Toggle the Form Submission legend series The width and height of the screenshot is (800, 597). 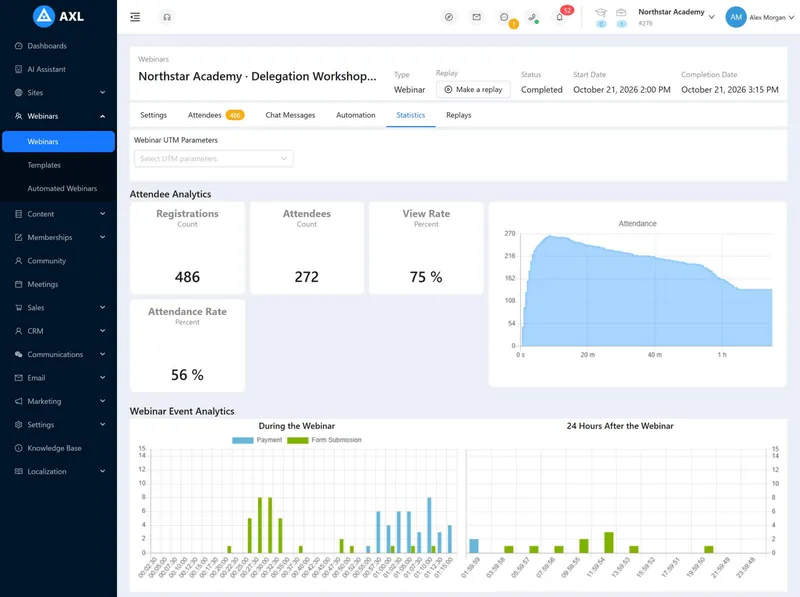pyautogui.click(x=324, y=440)
